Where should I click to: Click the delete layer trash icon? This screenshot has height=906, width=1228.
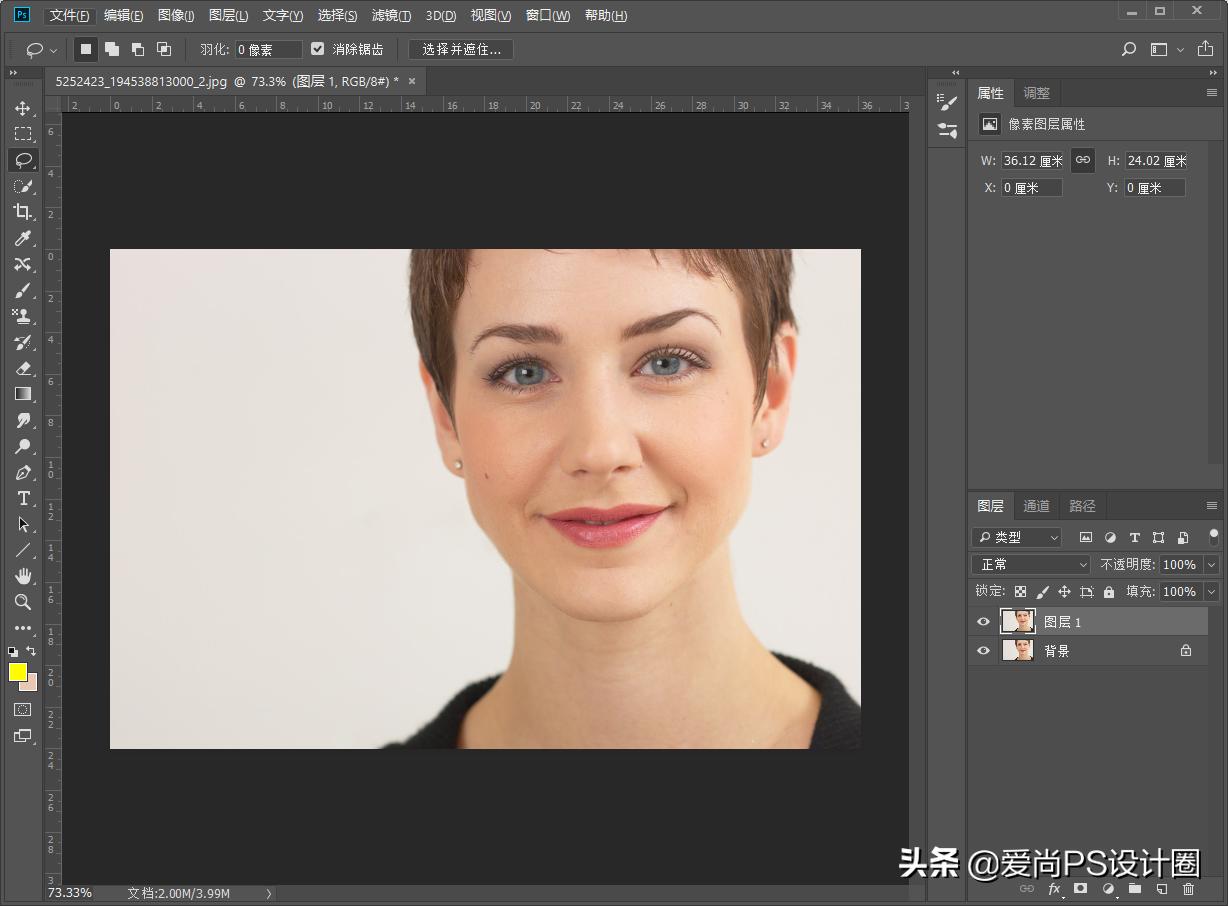click(x=1188, y=888)
